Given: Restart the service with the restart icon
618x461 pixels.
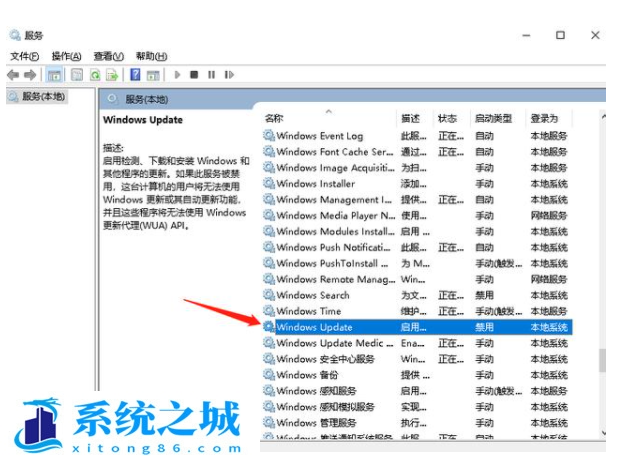Looking at the screenshot, I should coord(229,74).
